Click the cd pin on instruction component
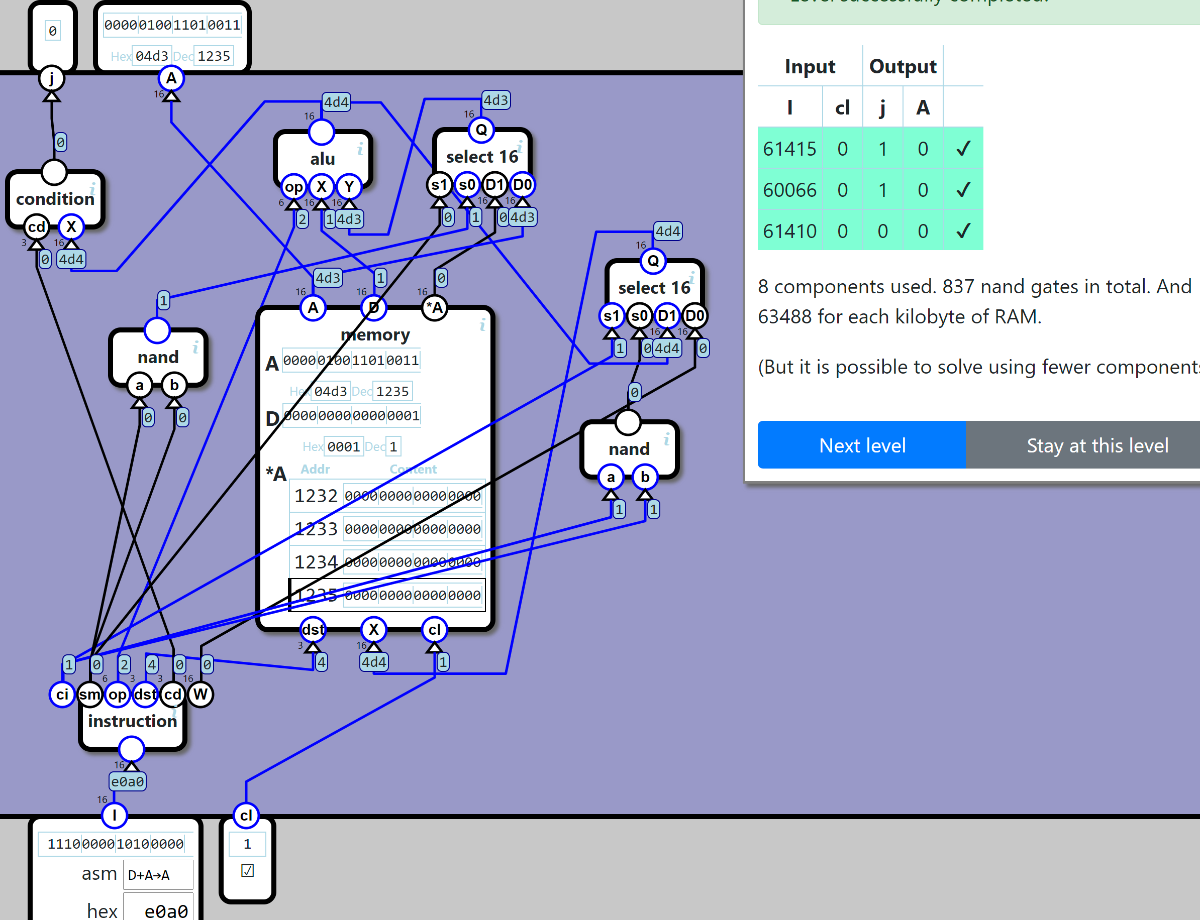Viewport: 1200px width, 920px height. click(173, 693)
